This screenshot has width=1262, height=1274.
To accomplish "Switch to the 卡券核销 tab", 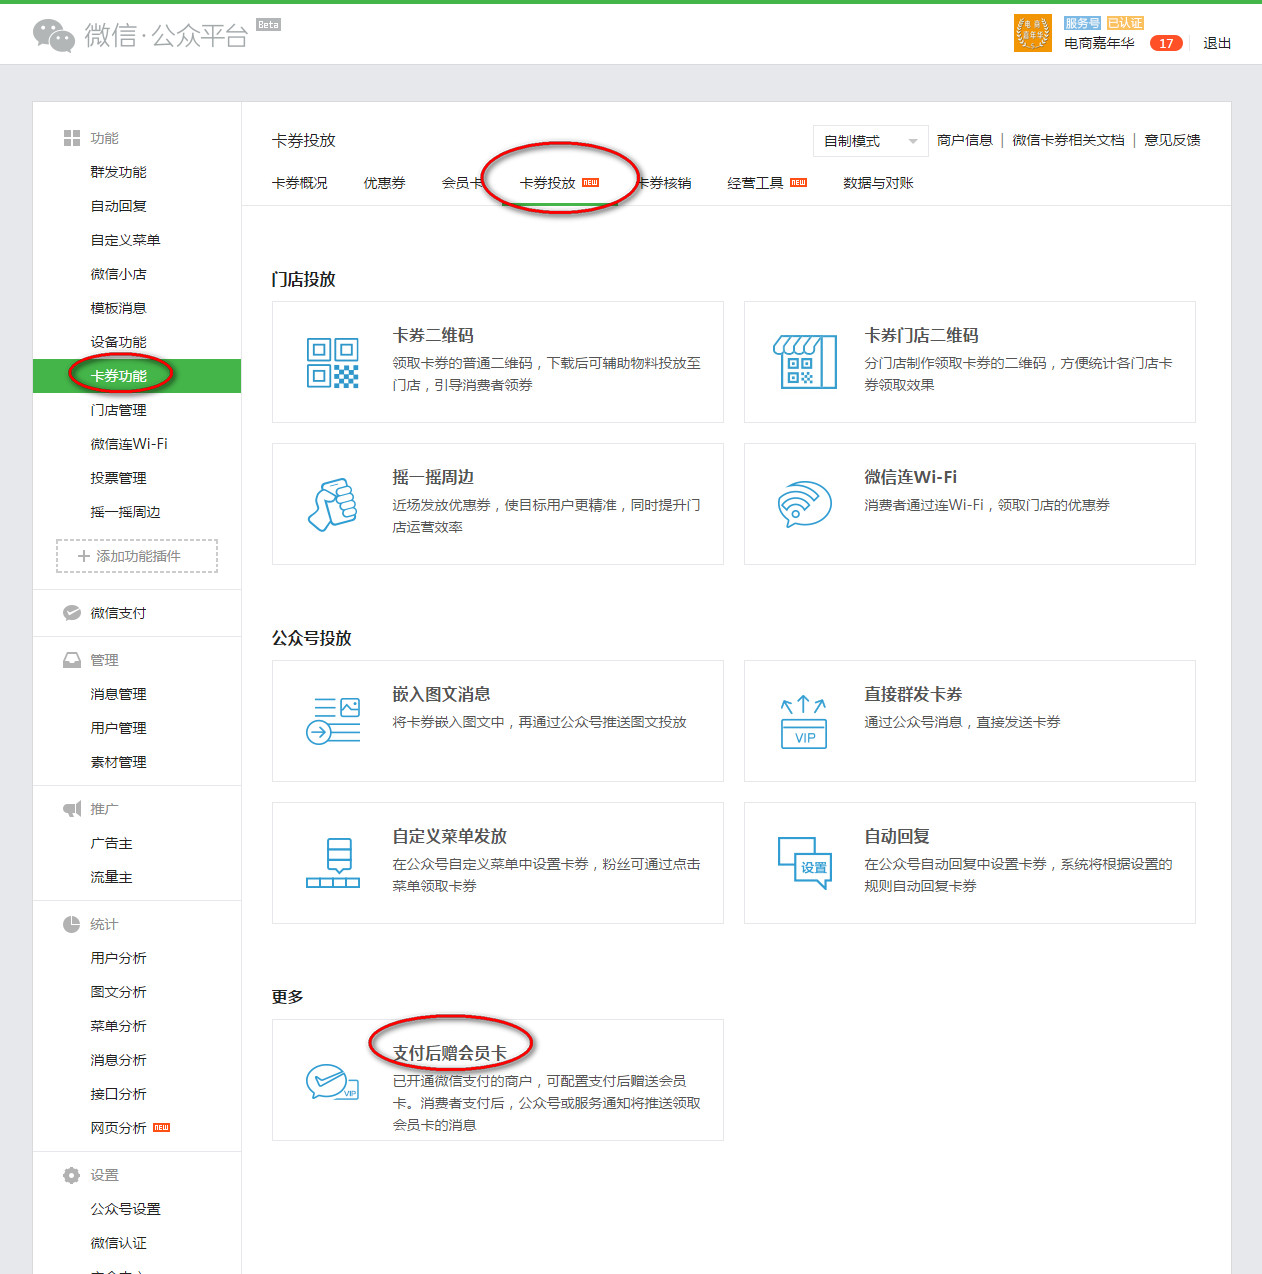I will pyautogui.click(x=664, y=183).
